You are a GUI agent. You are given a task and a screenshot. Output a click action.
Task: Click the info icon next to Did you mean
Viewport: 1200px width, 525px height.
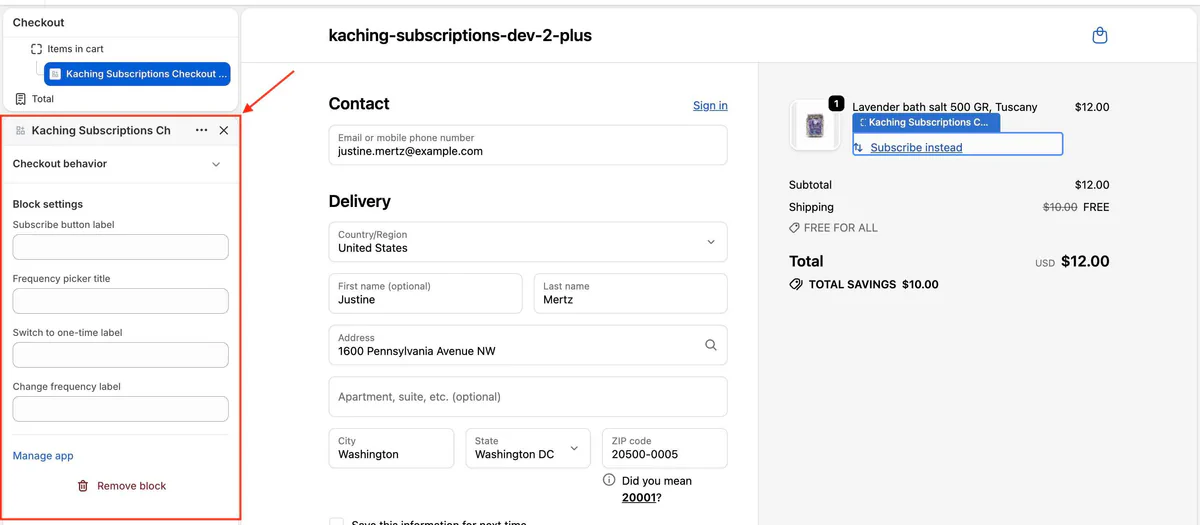[x=610, y=480]
